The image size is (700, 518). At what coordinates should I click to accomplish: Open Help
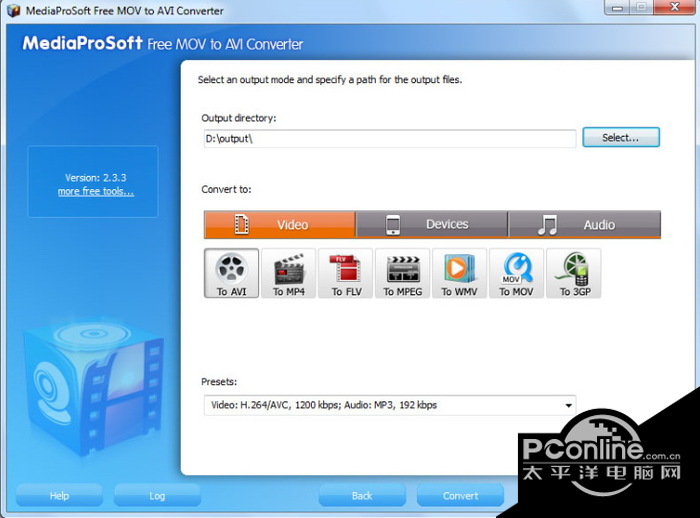(59, 496)
